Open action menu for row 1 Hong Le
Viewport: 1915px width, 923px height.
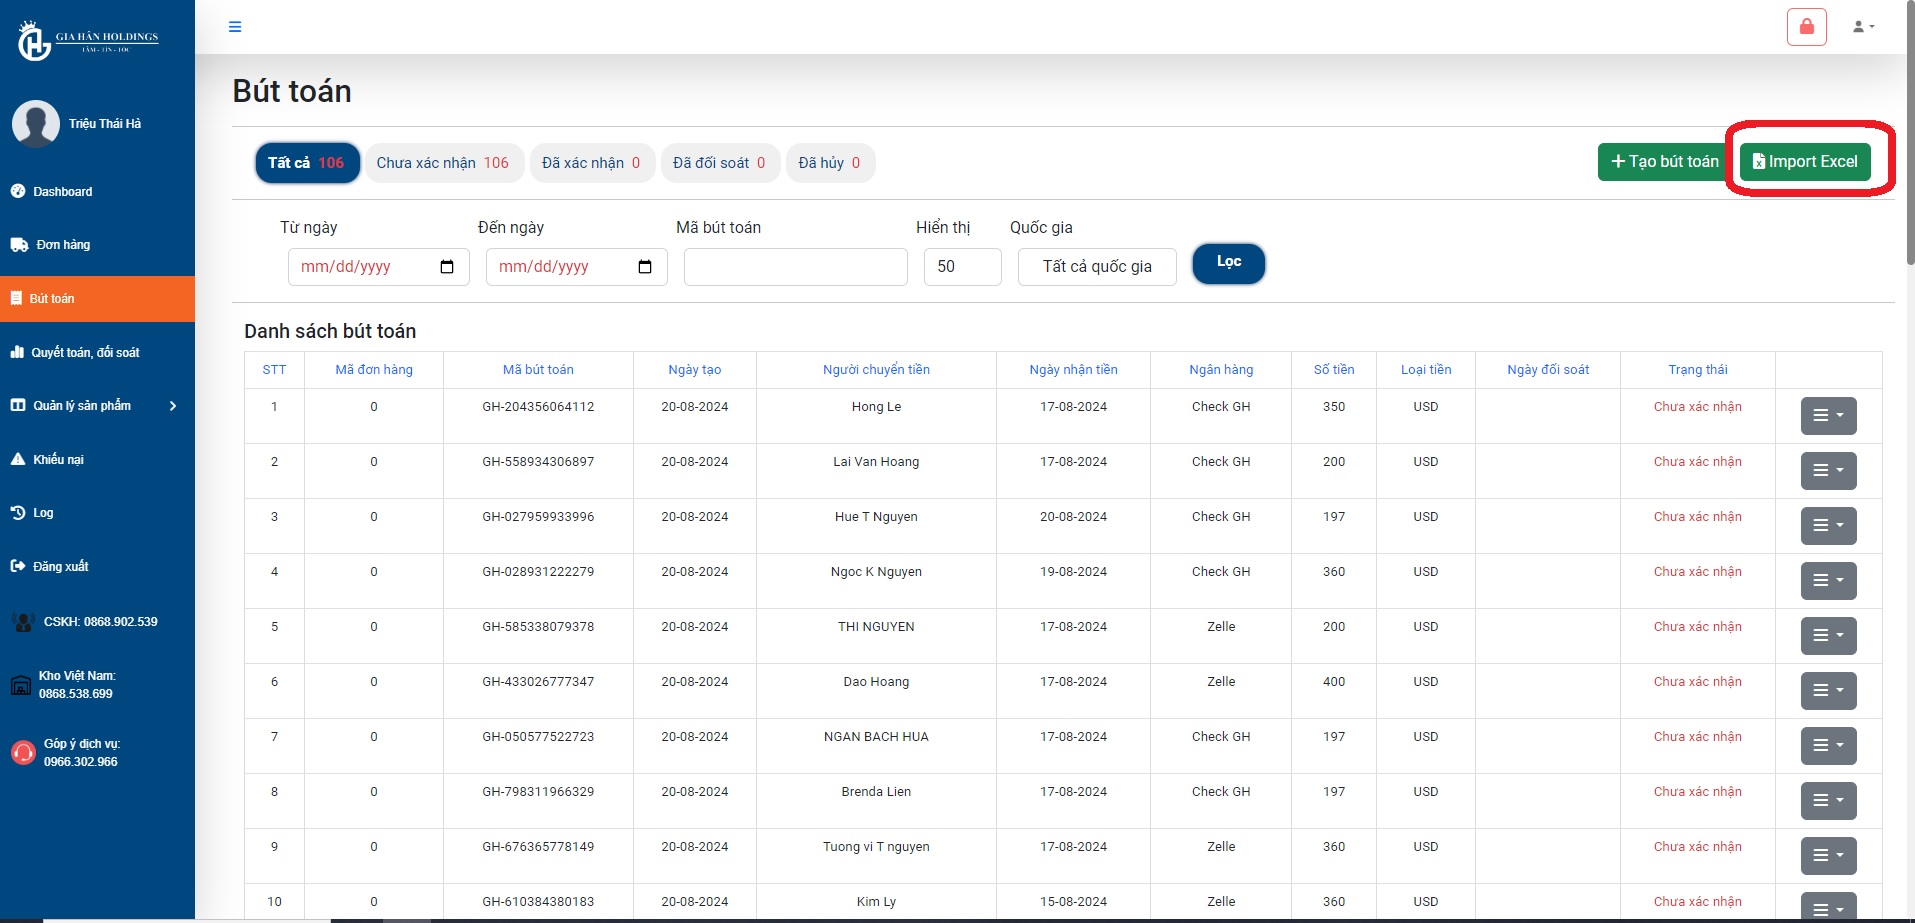[x=1828, y=416]
